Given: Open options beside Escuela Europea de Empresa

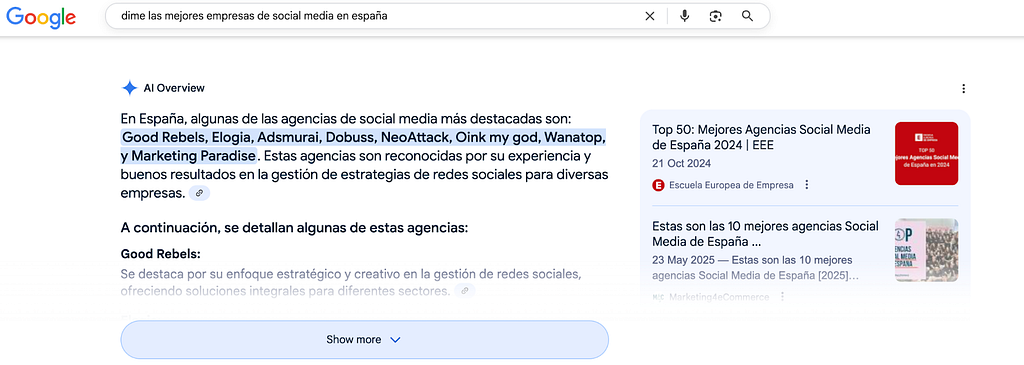Looking at the screenshot, I should [x=807, y=185].
